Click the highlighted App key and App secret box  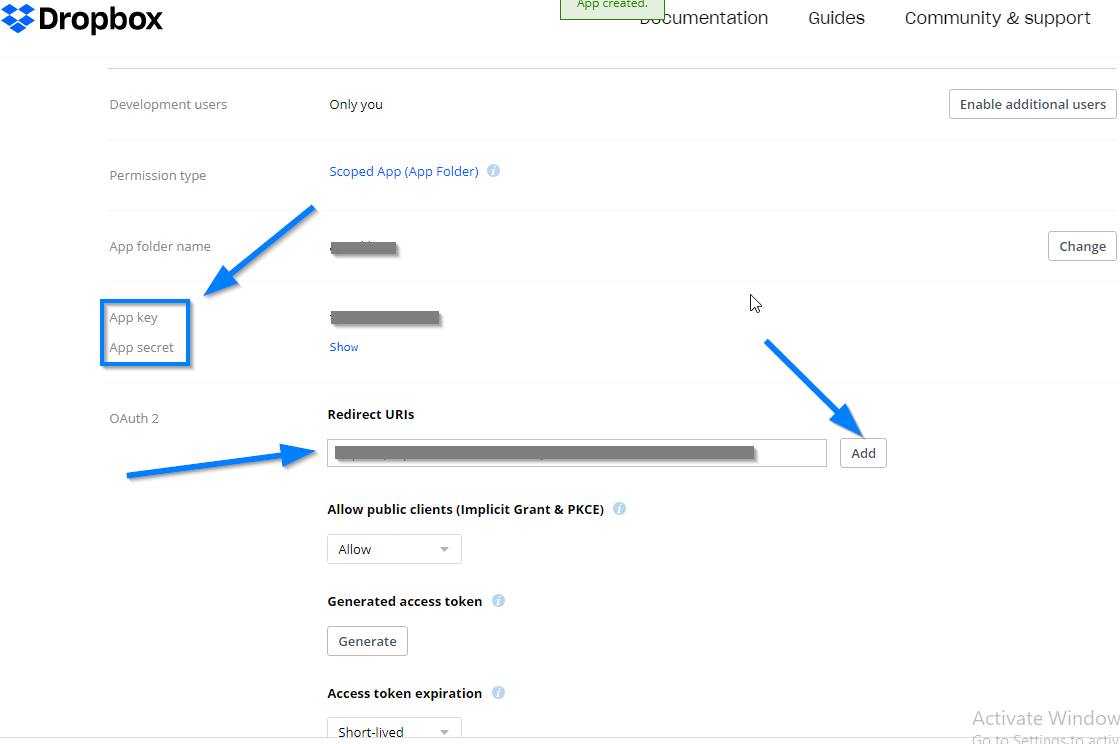144,332
